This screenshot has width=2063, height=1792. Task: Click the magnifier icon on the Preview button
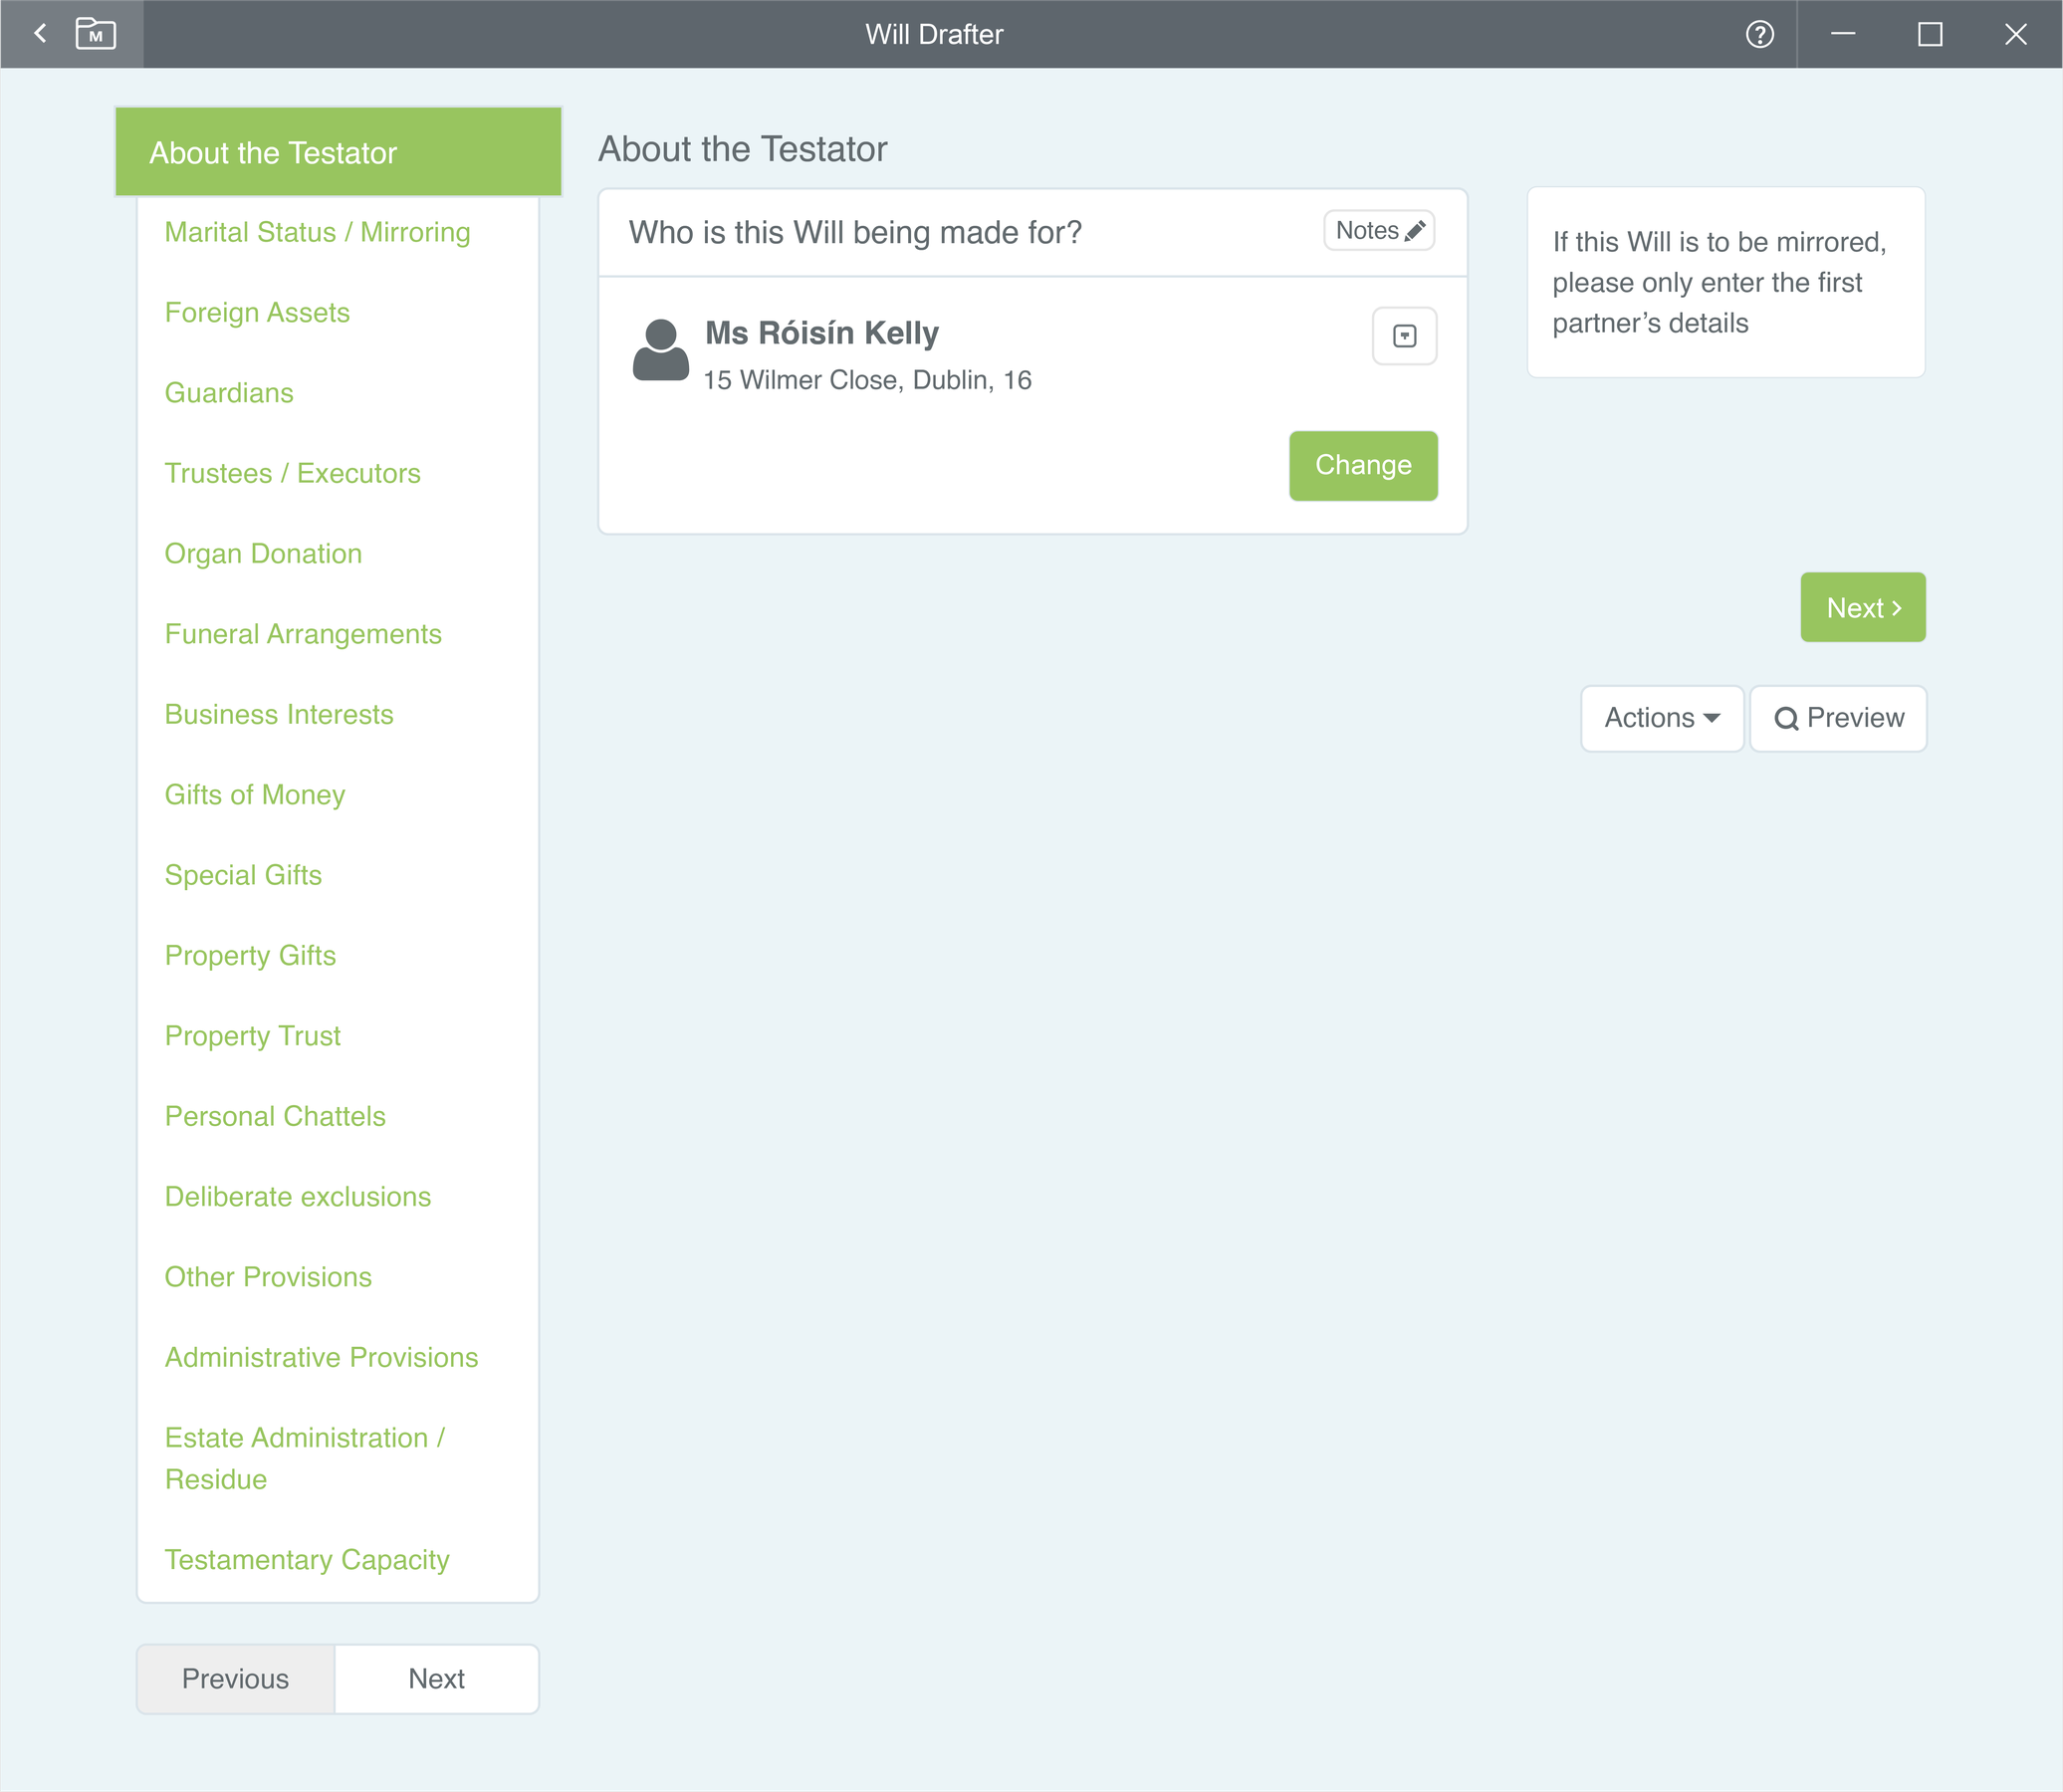click(1788, 718)
